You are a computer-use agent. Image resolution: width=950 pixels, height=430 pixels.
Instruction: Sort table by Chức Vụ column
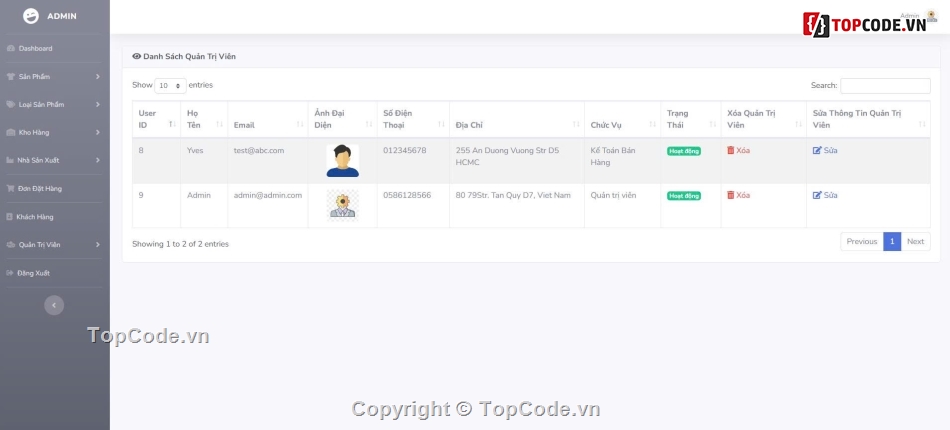[622, 119]
